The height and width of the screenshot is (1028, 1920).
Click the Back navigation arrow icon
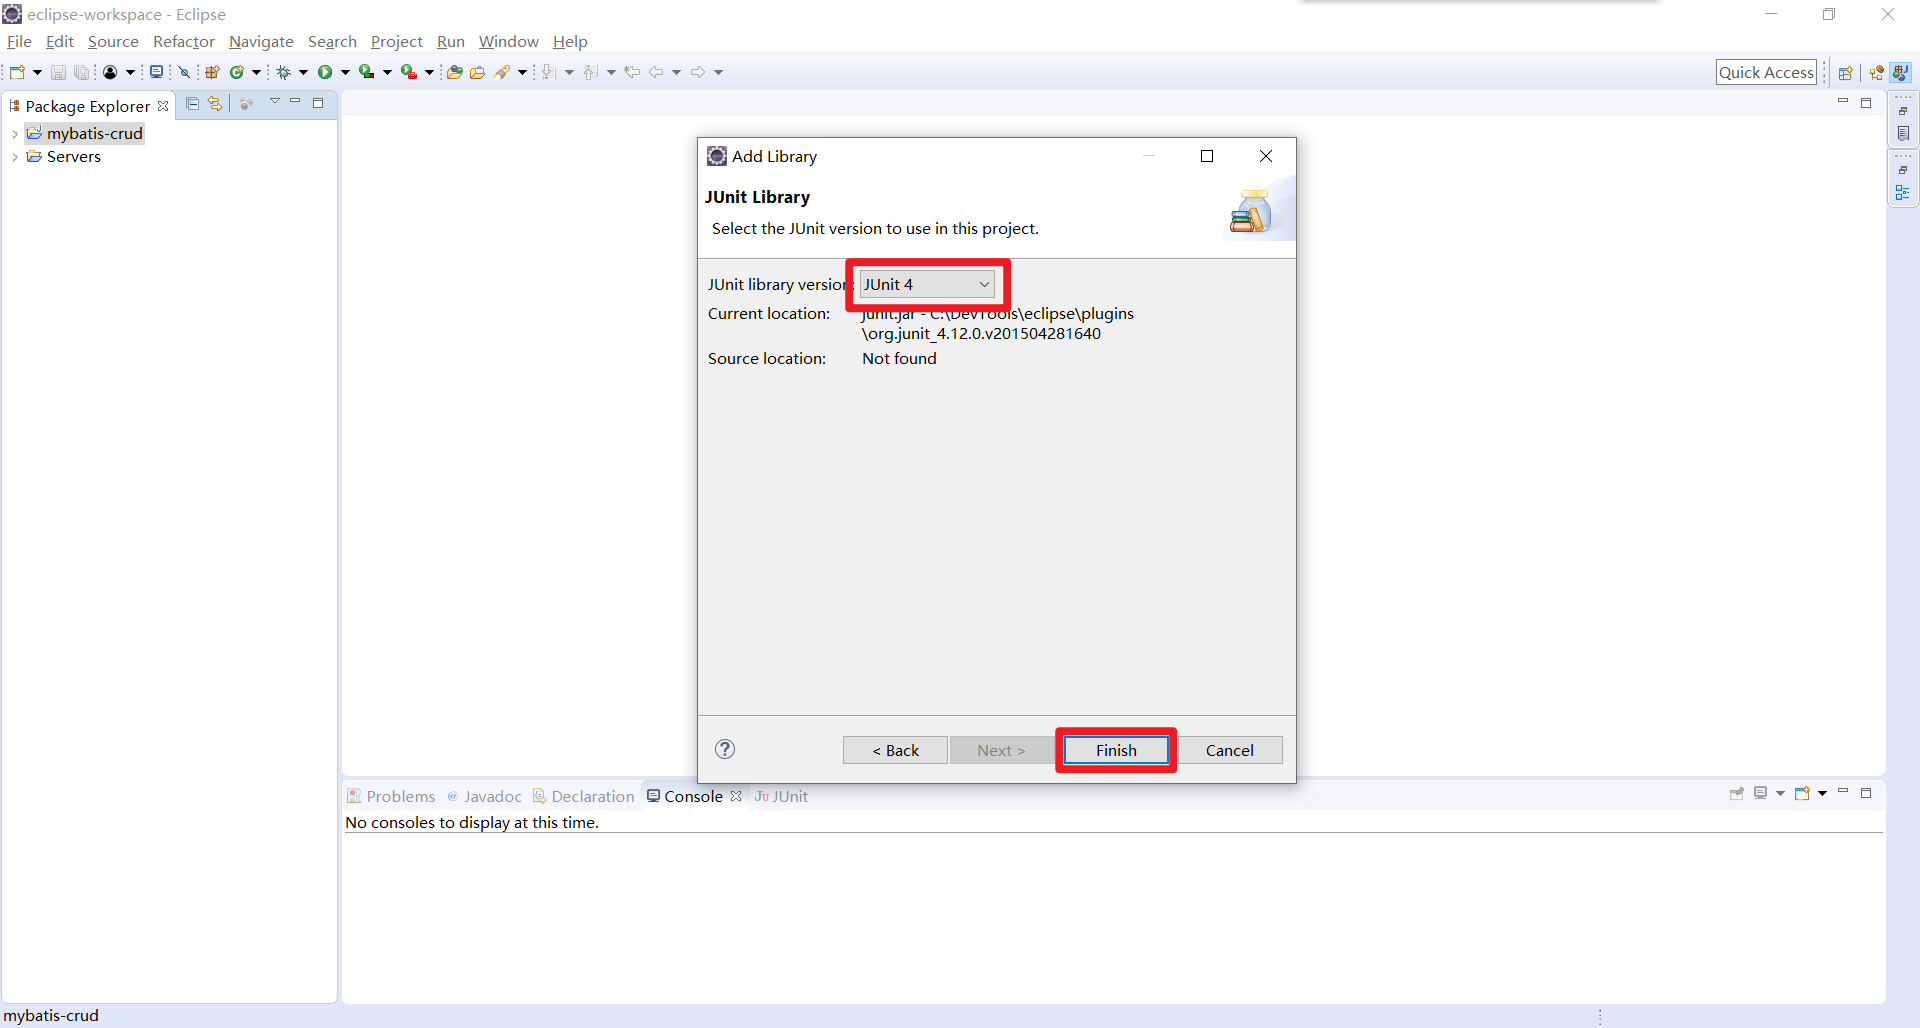656,72
